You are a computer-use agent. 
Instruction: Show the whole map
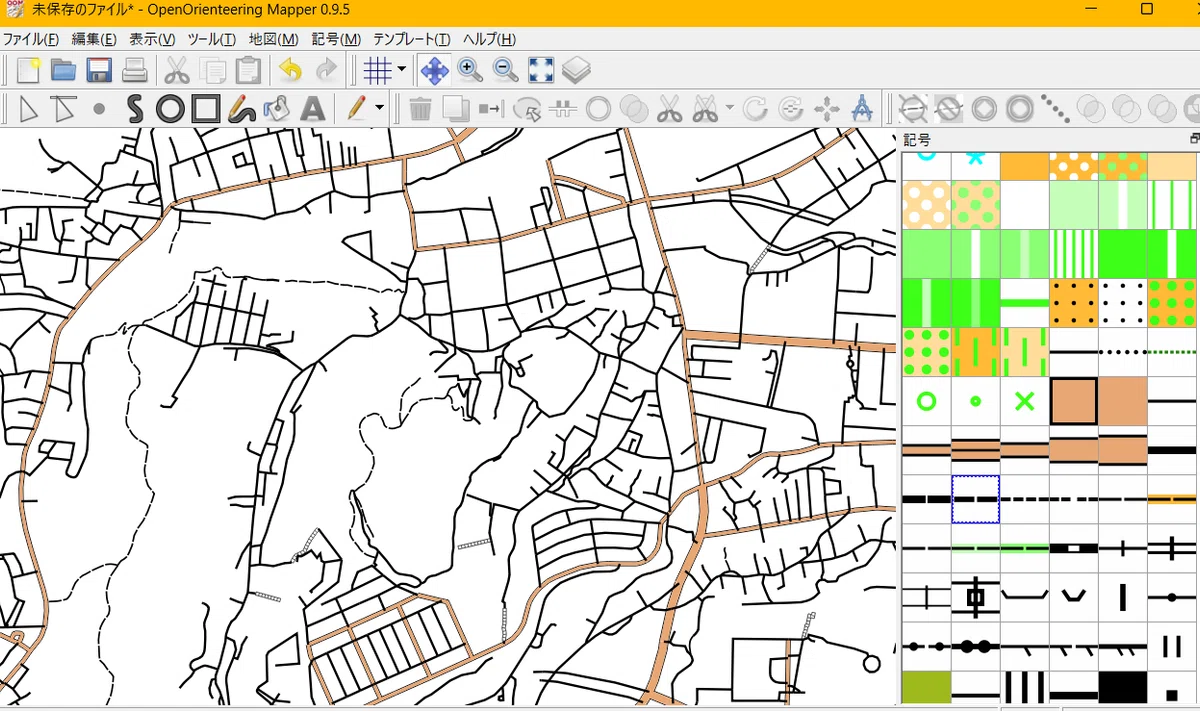tap(541, 70)
